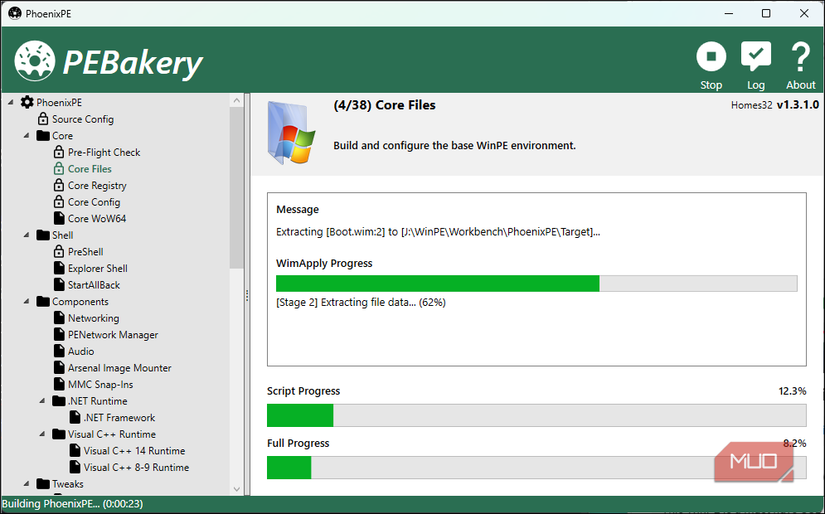Click the file icon beside Audio
Screen dimensions: 825x514
tap(59, 351)
